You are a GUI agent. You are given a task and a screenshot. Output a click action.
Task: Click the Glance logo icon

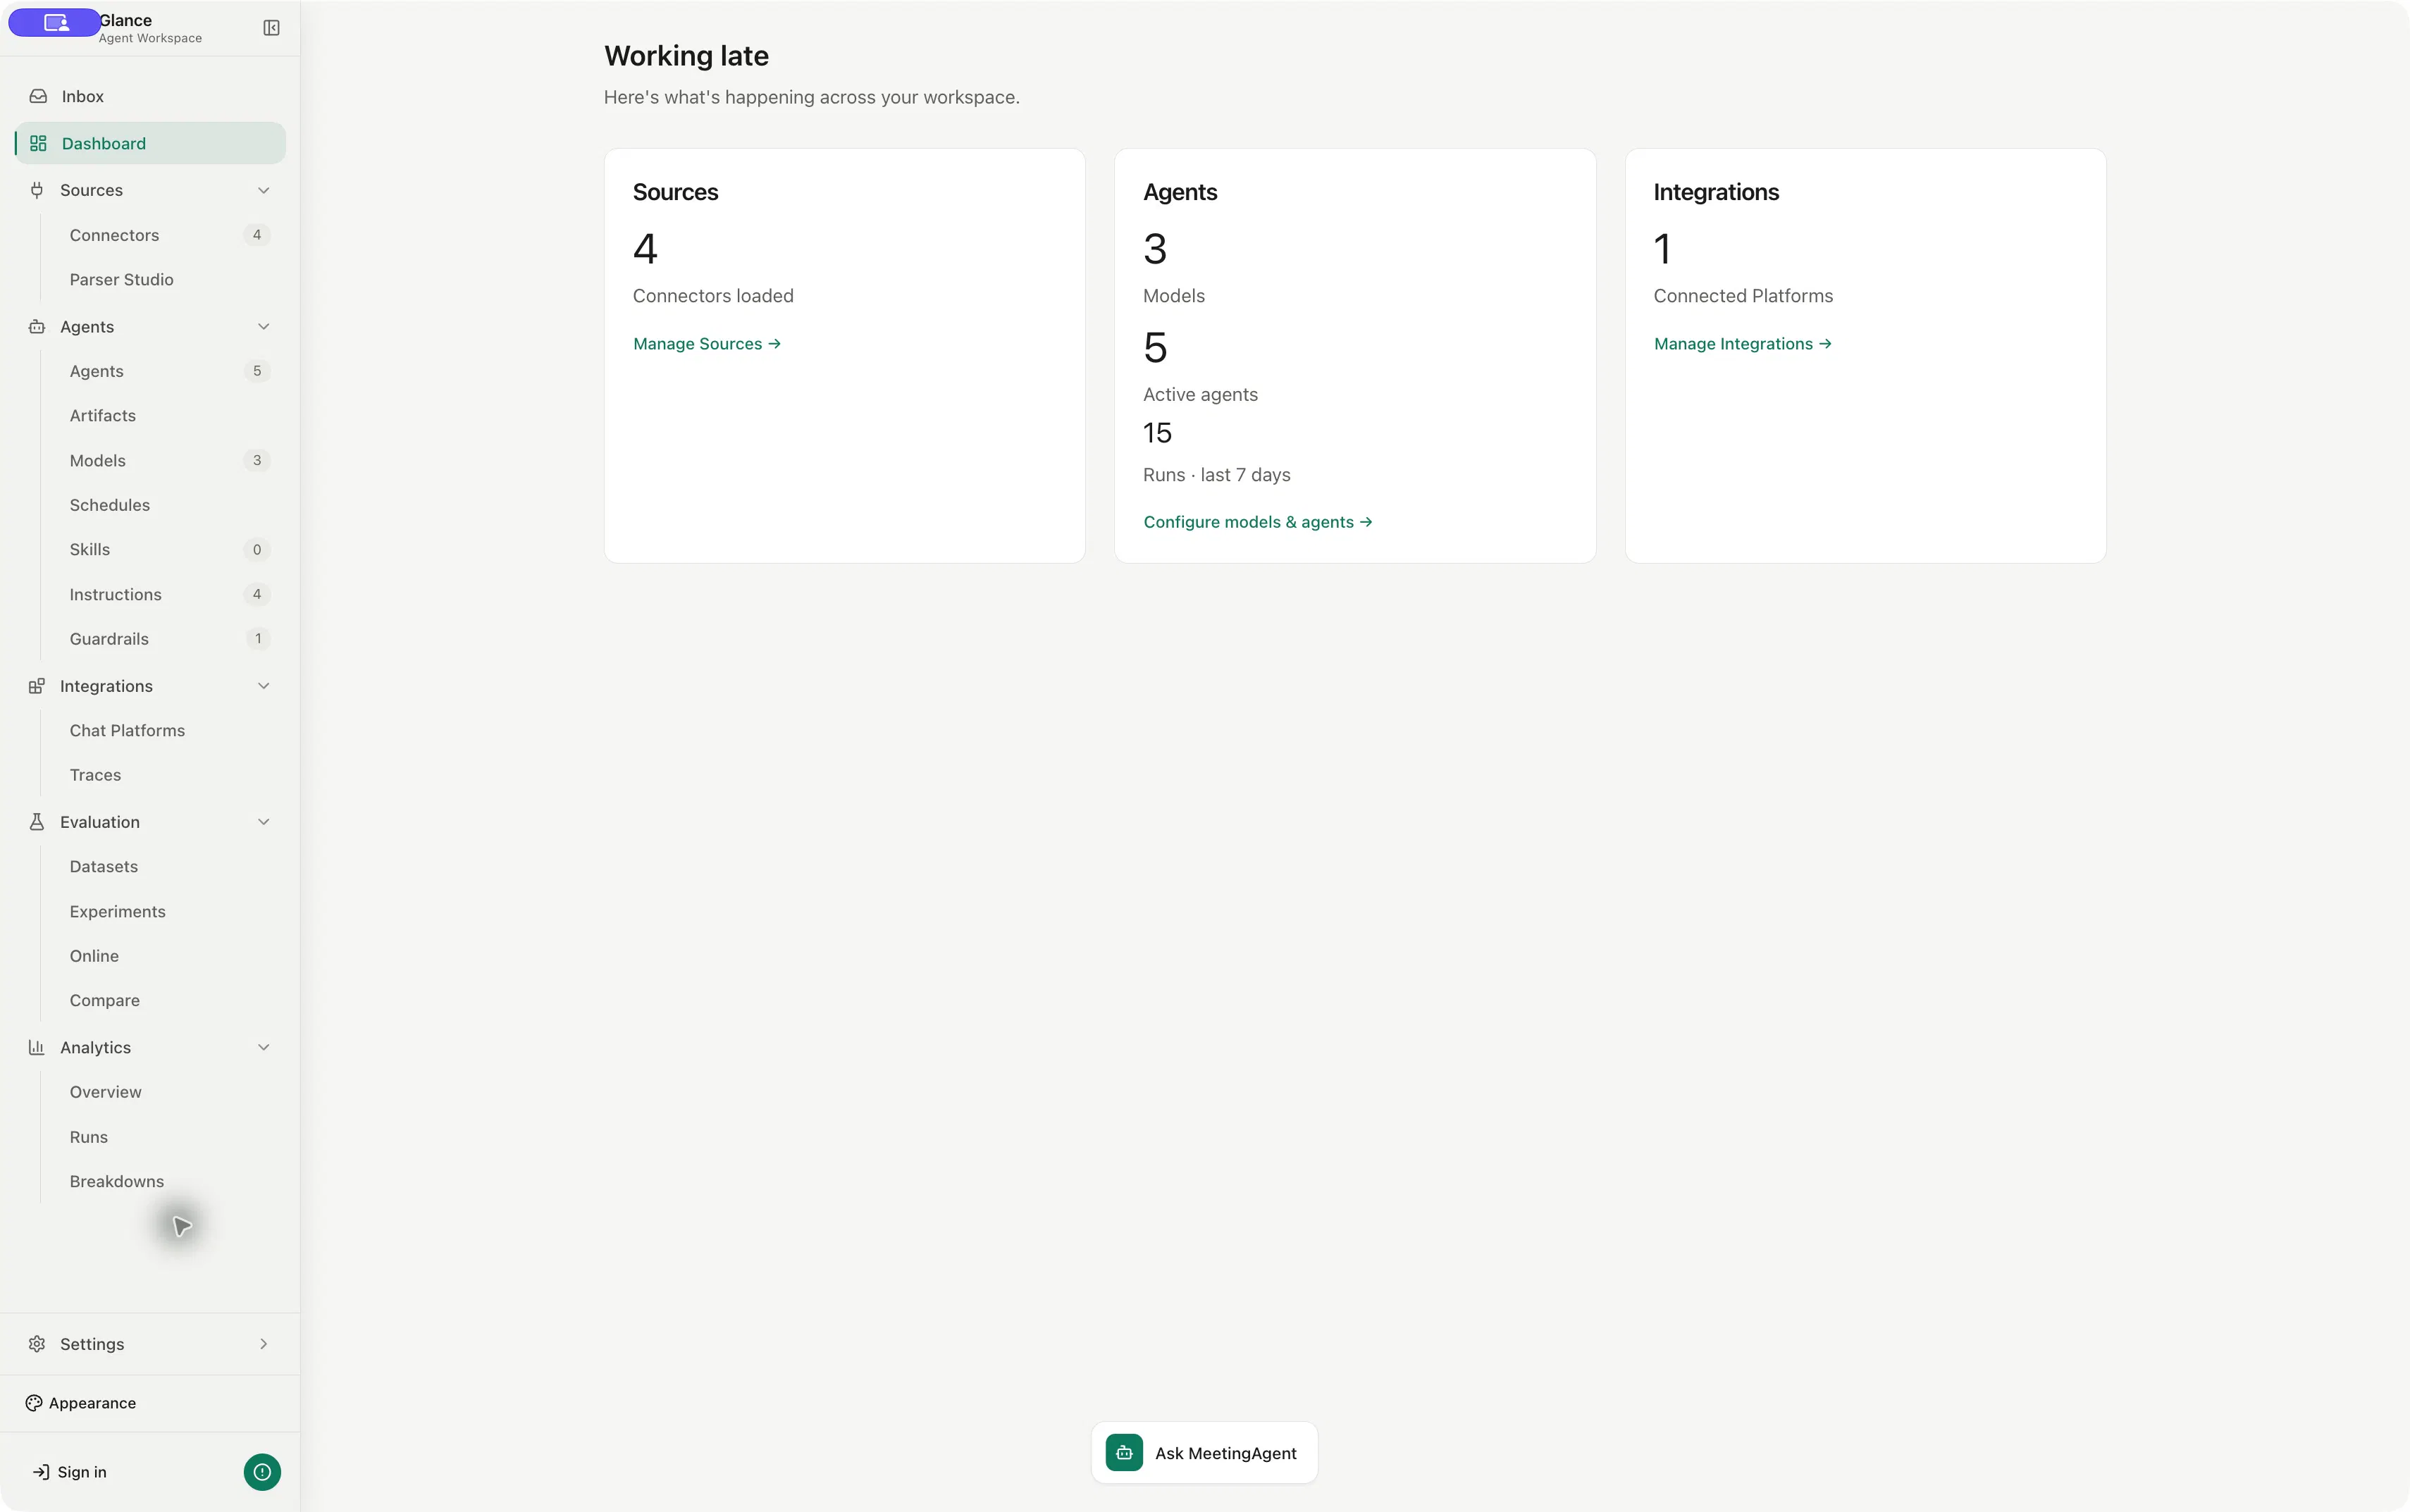[x=55, y=22]
